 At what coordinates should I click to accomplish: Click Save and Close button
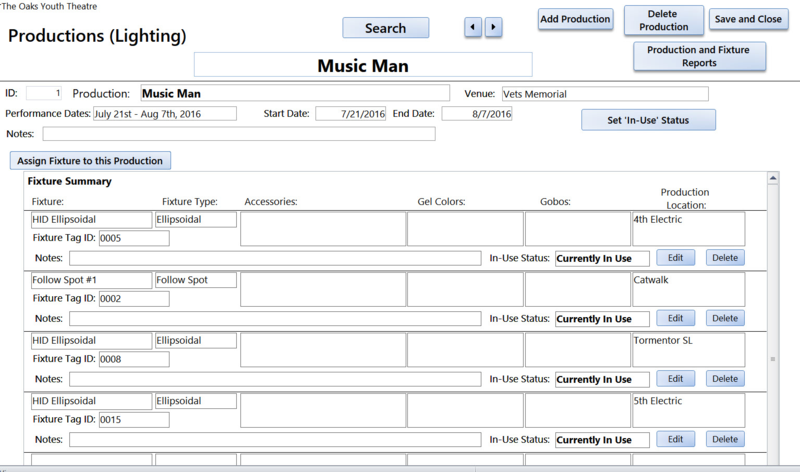coord(748,19)
